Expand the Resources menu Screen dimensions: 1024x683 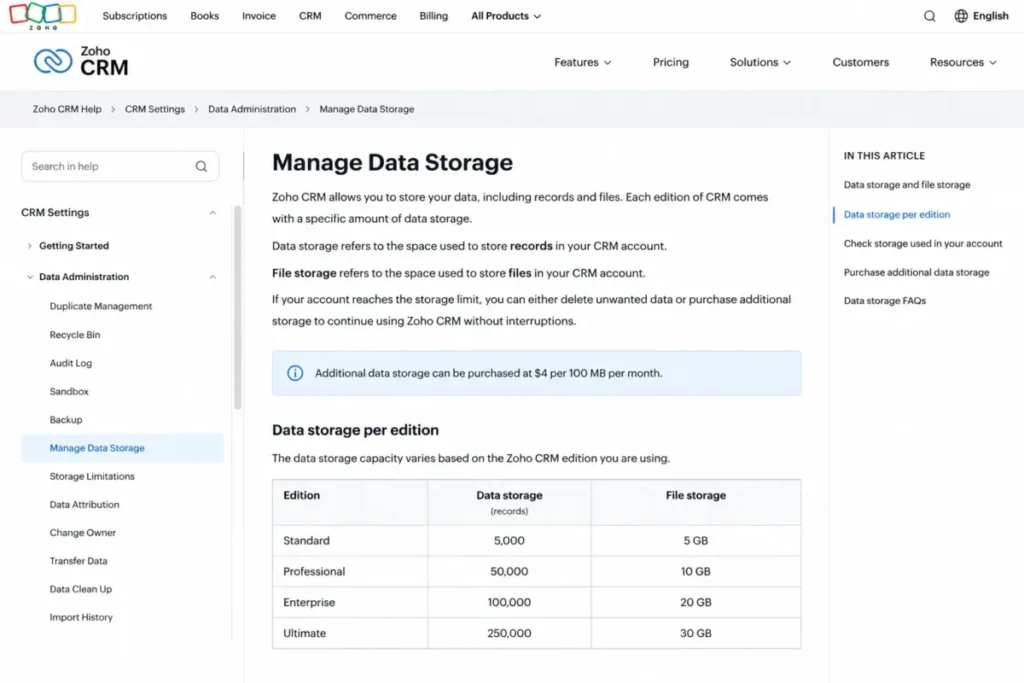click(x=963, y=62)
